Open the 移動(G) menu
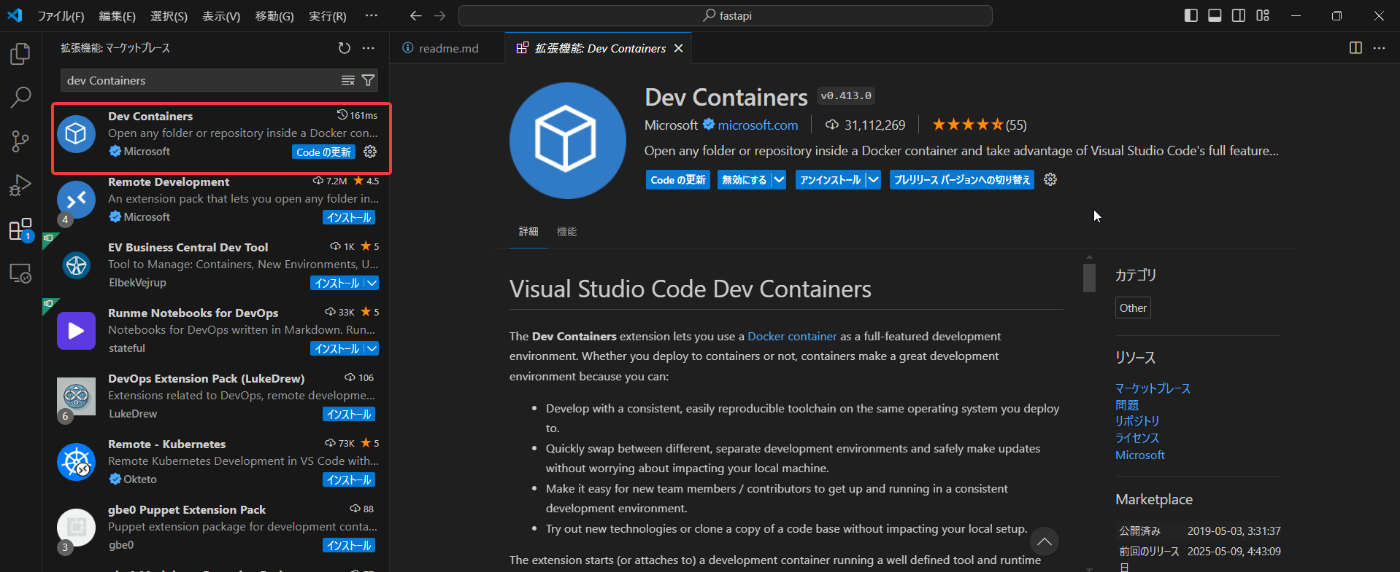 tap(274, 16)
